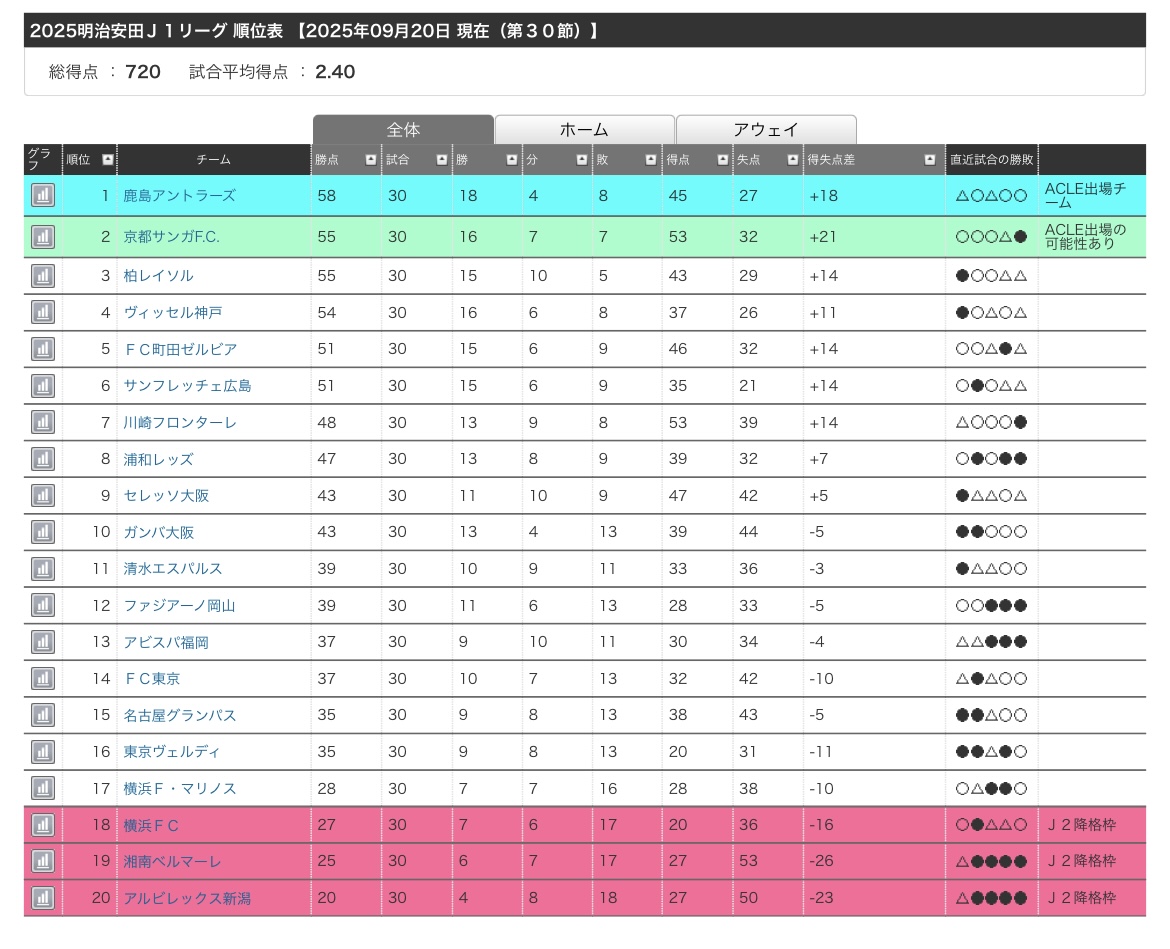Open the graph icon for ヴィッセル神戸
The width and height of the screenshot is (1170, 949).
click(x=43, y=312)
